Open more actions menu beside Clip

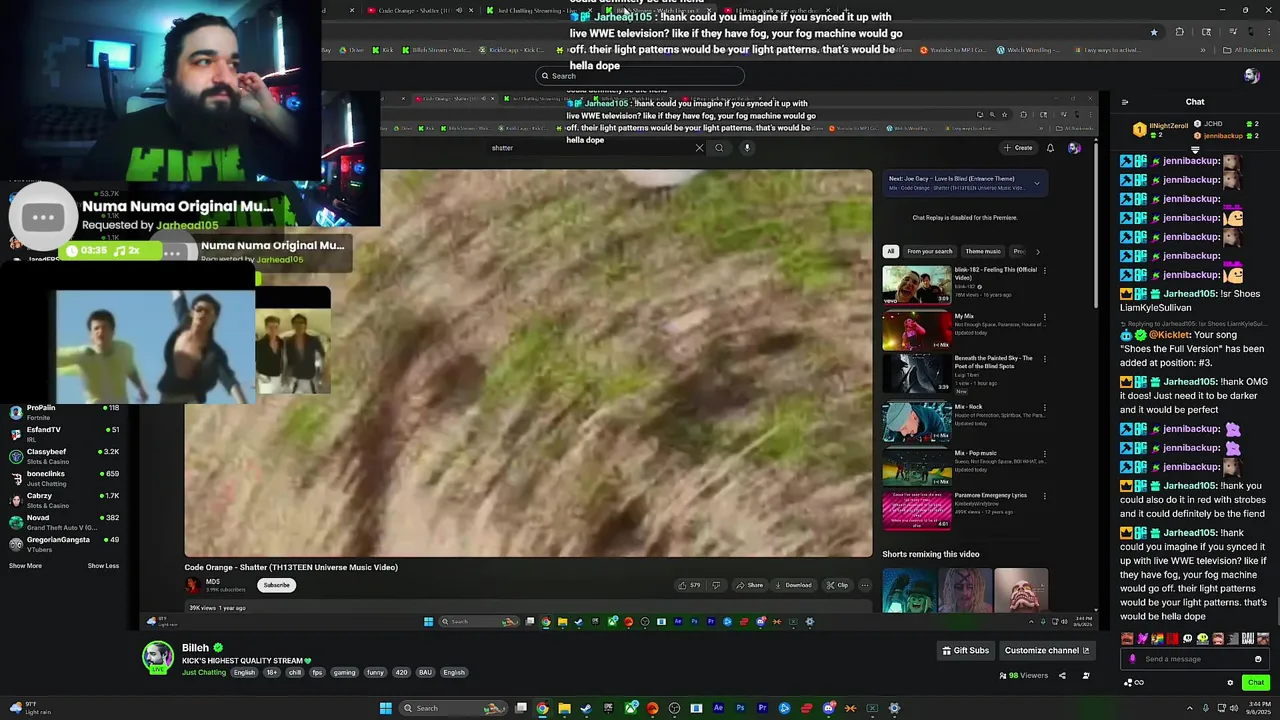[x=865, y=585]
